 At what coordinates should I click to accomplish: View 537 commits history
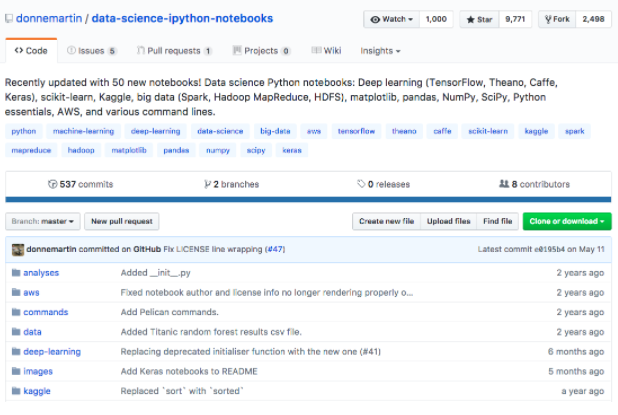coord(80,184)
